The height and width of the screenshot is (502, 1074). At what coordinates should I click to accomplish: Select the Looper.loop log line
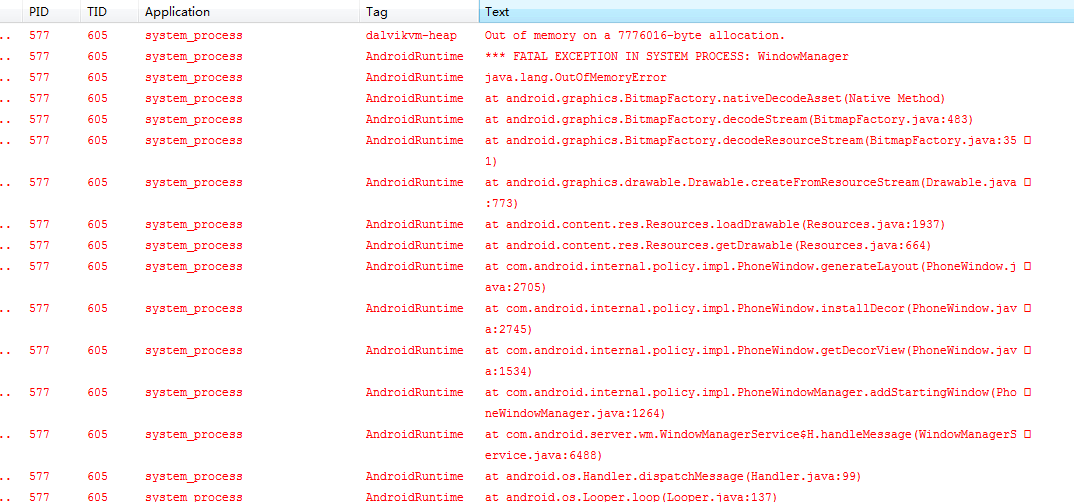631,497
